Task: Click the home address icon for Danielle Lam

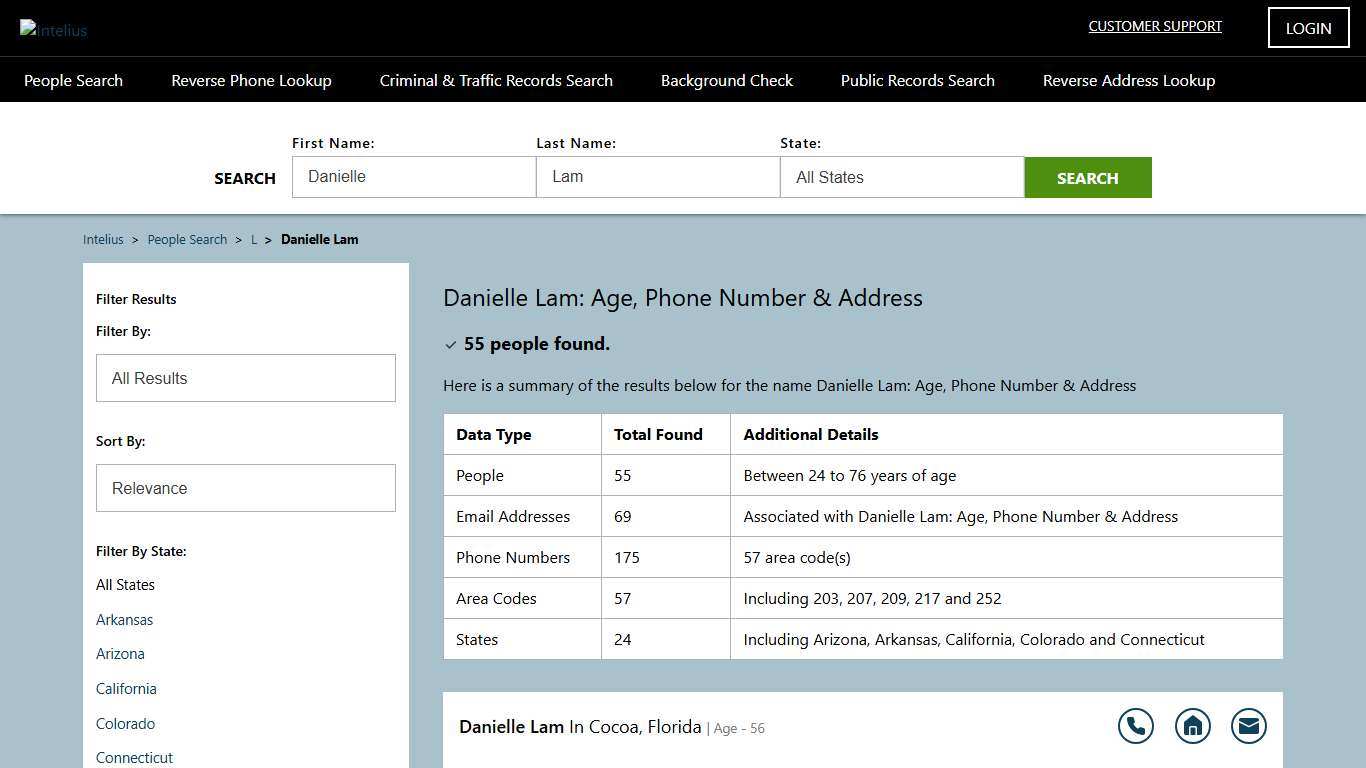Action: pyautogui.click(x=1192, y=726)
